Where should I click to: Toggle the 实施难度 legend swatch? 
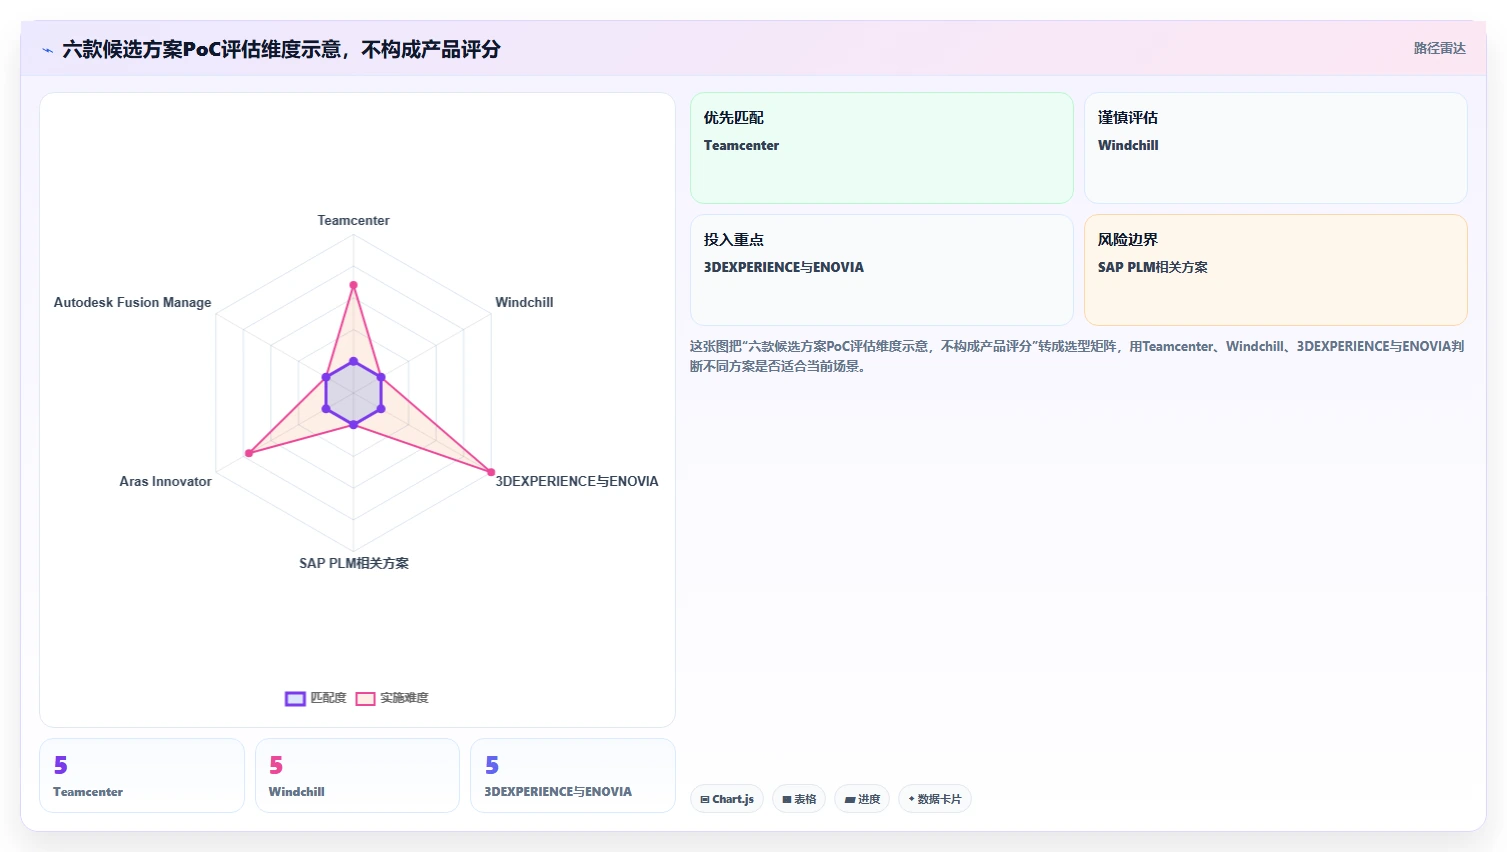[365, 699]
